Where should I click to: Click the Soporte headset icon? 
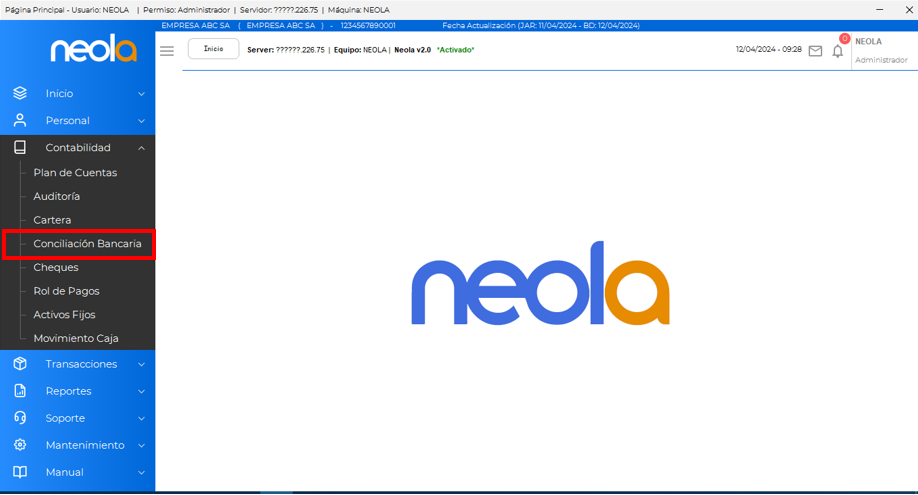pos(20,418)
